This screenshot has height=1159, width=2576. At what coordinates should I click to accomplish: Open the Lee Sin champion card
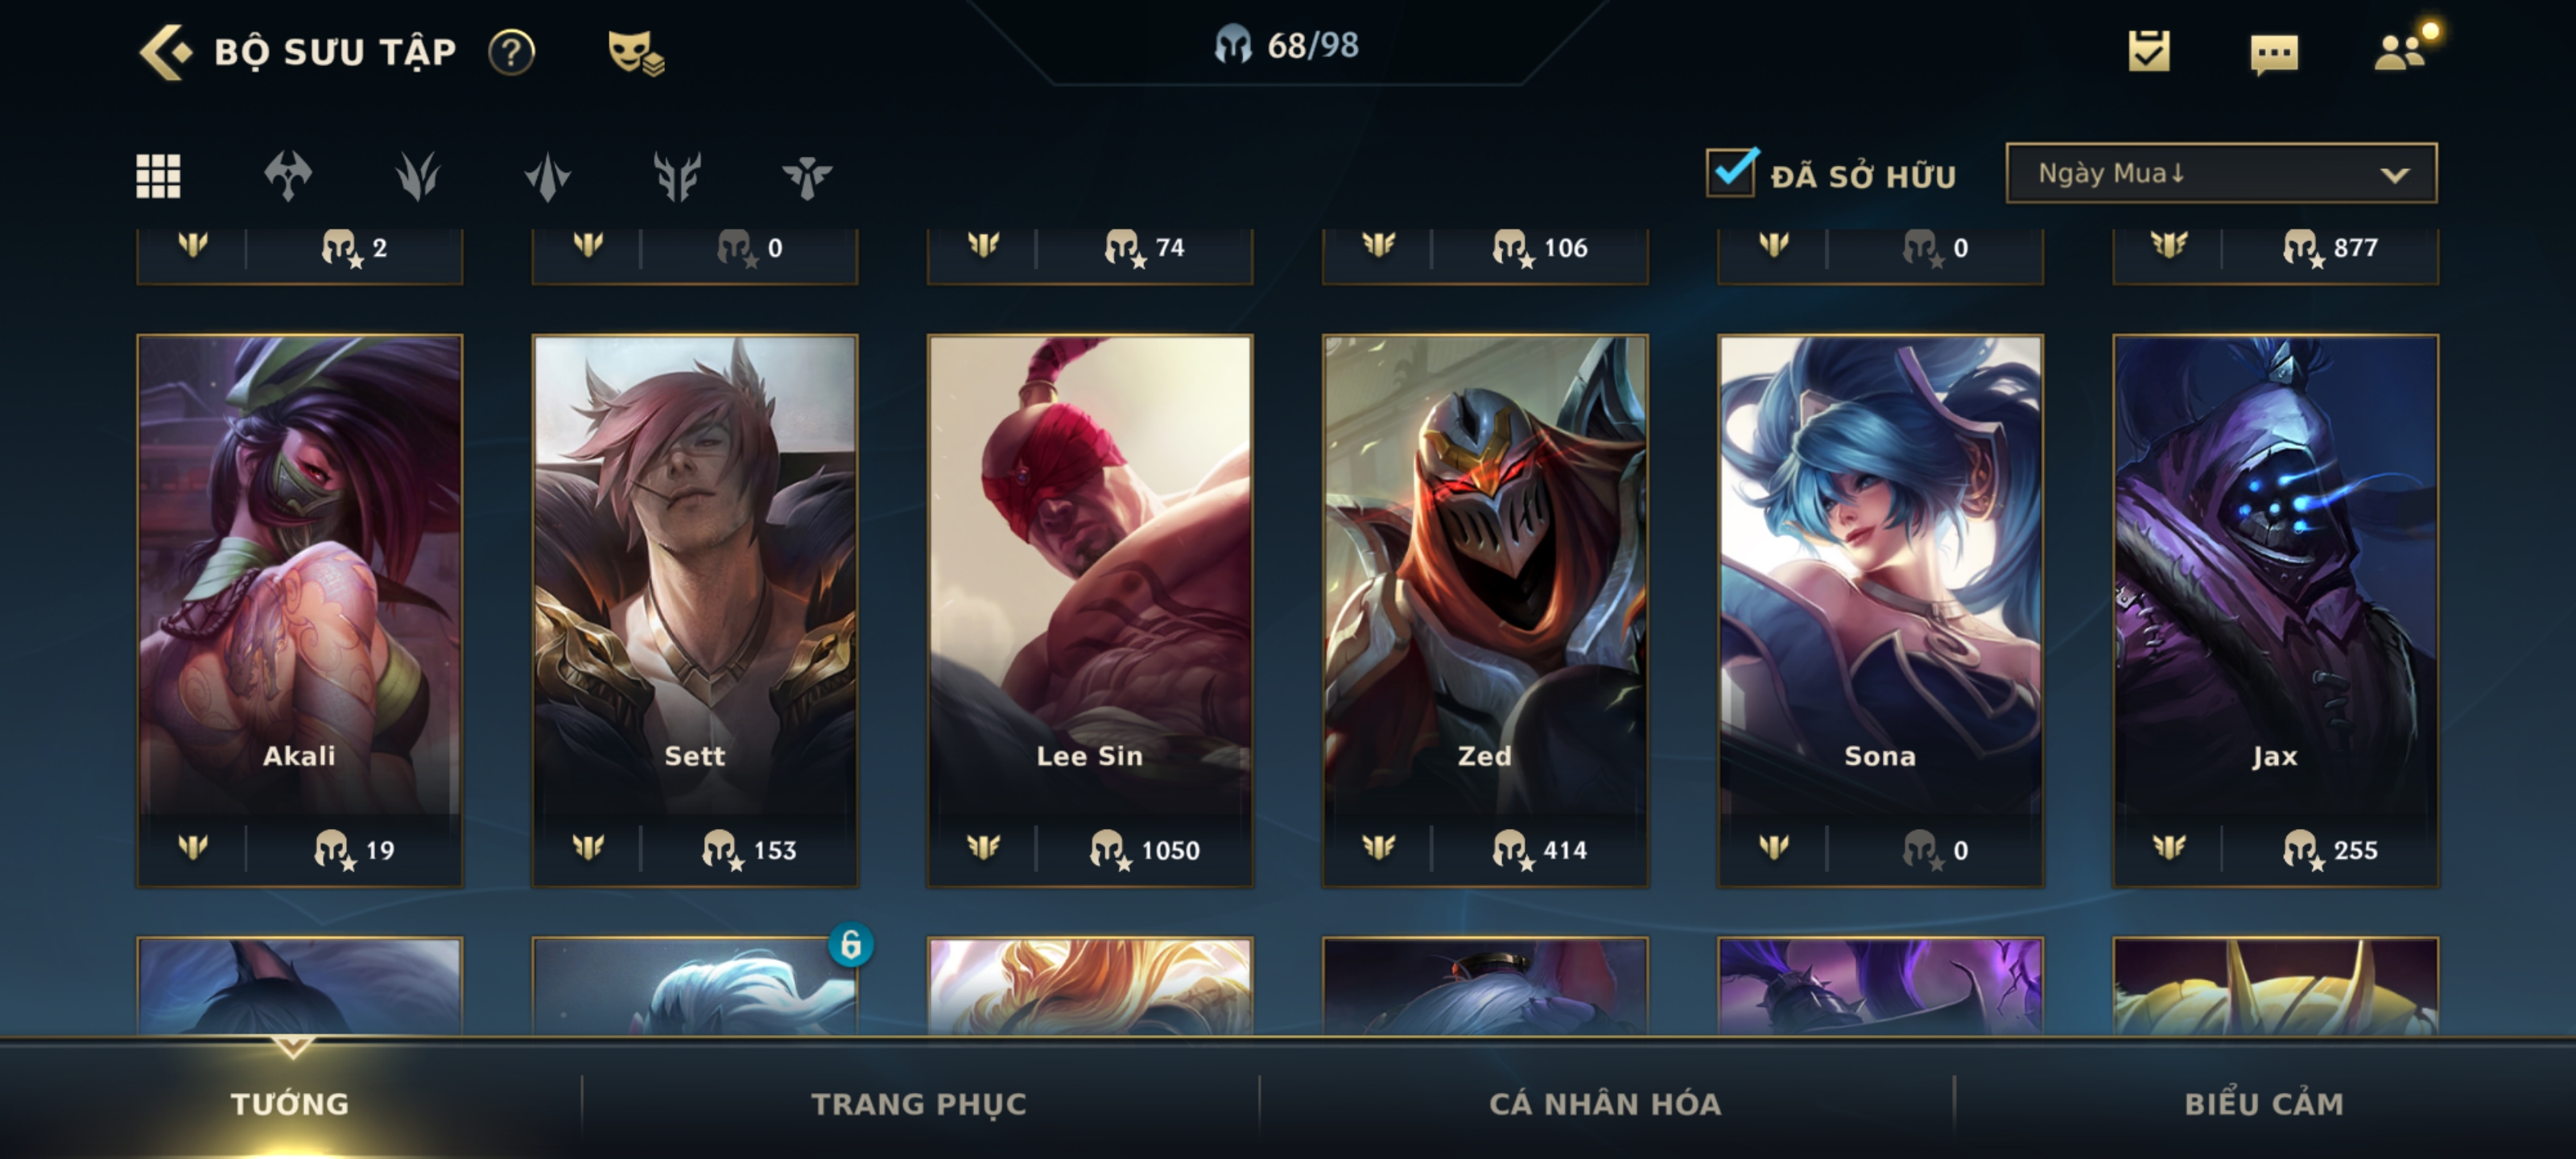1089,610
